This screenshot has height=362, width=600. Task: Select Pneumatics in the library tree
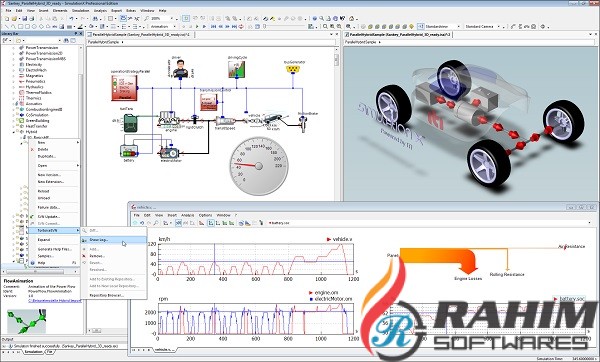click(x=35, y=81)
